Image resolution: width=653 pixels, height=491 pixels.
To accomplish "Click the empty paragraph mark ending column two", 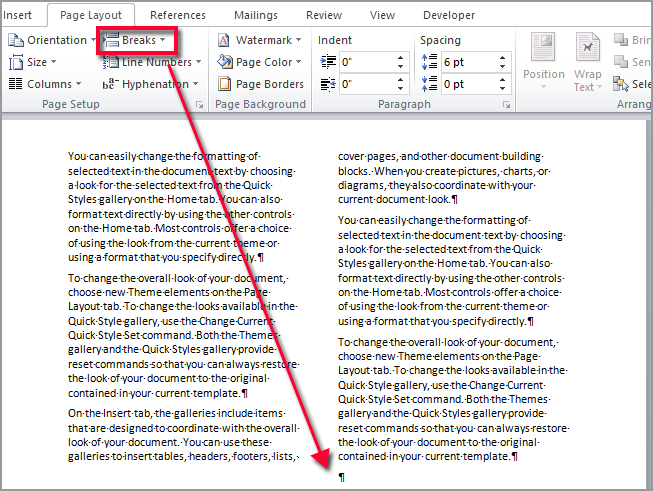I will pos(341,477).
